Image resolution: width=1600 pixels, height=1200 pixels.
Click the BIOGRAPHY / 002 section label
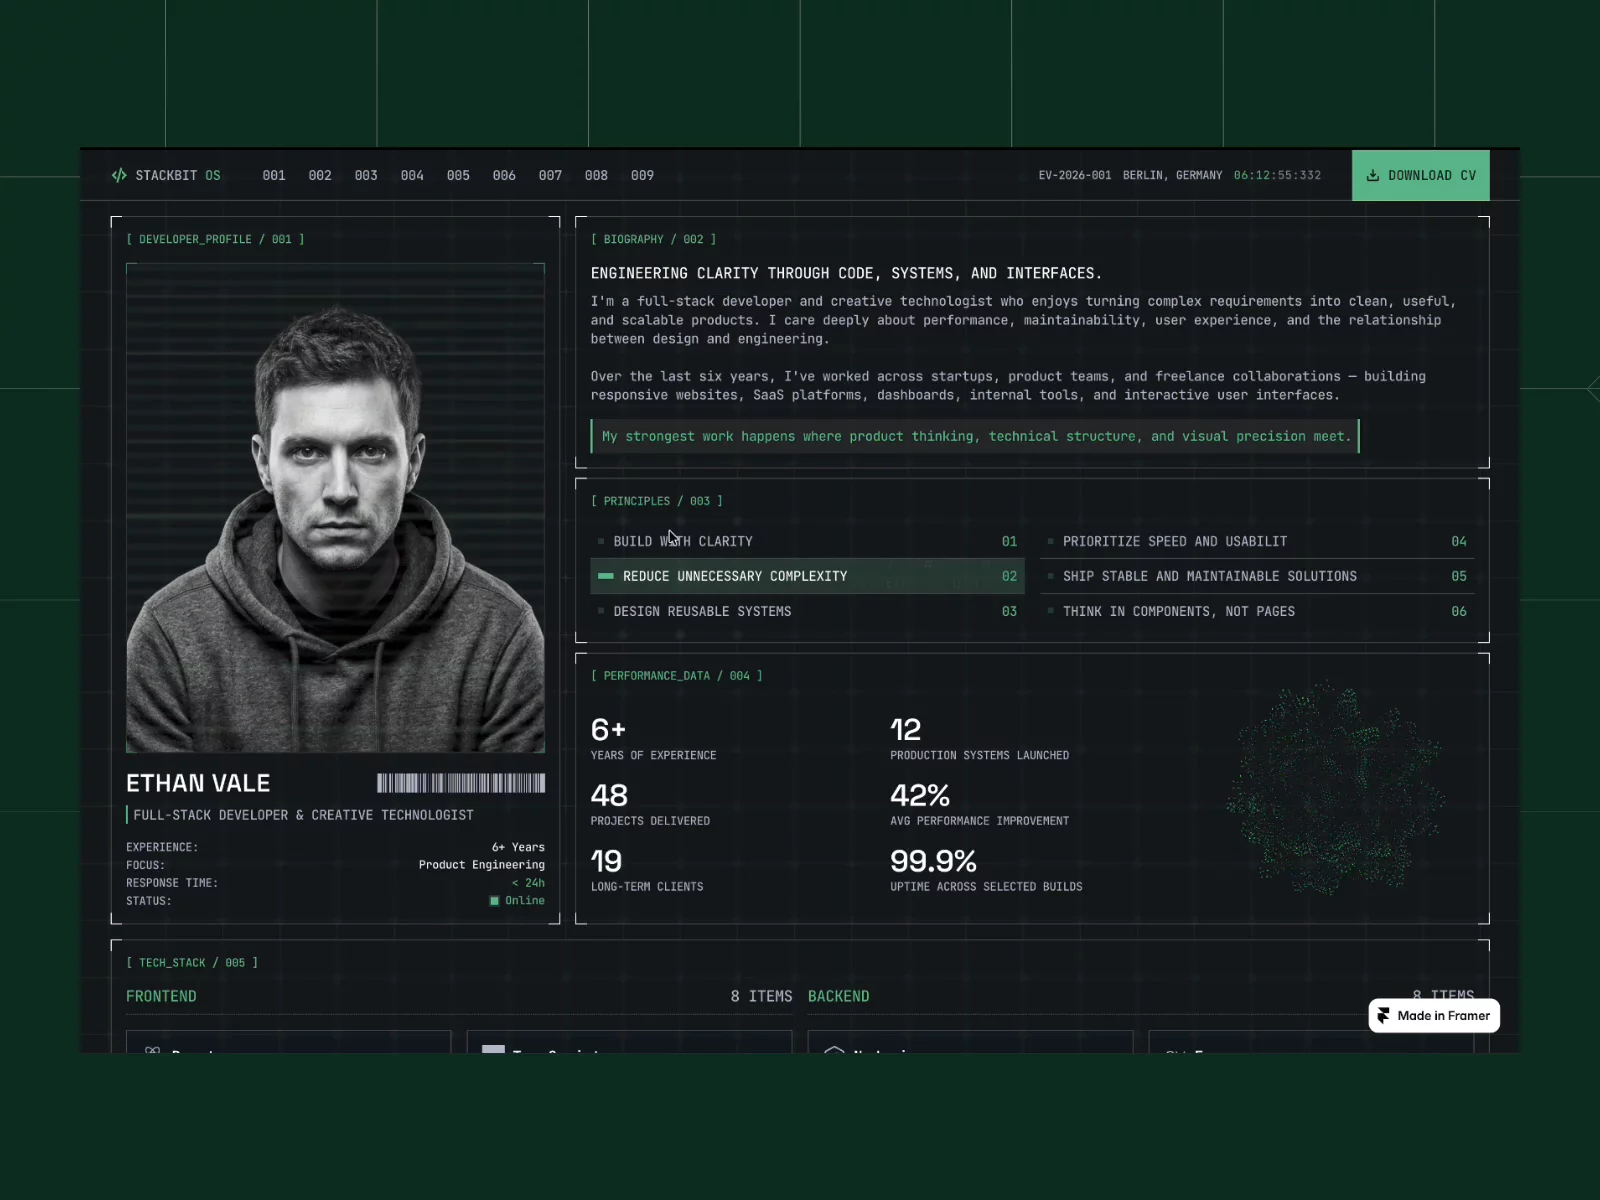coord(654,239)
